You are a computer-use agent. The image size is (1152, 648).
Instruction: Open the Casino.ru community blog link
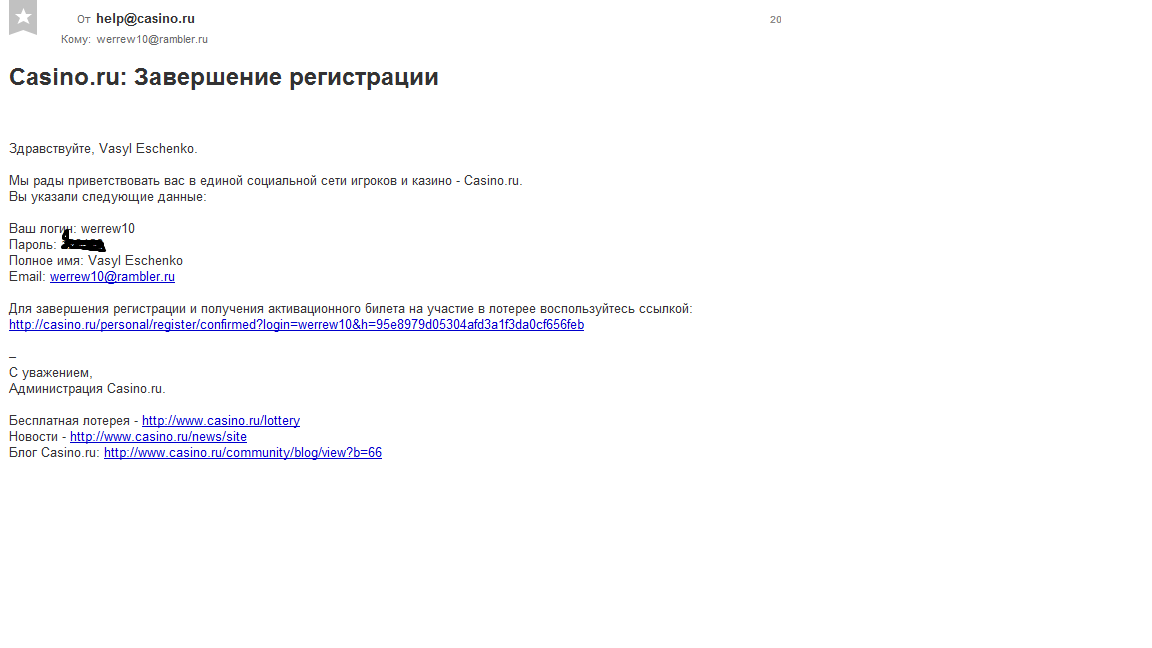point(242,453)
